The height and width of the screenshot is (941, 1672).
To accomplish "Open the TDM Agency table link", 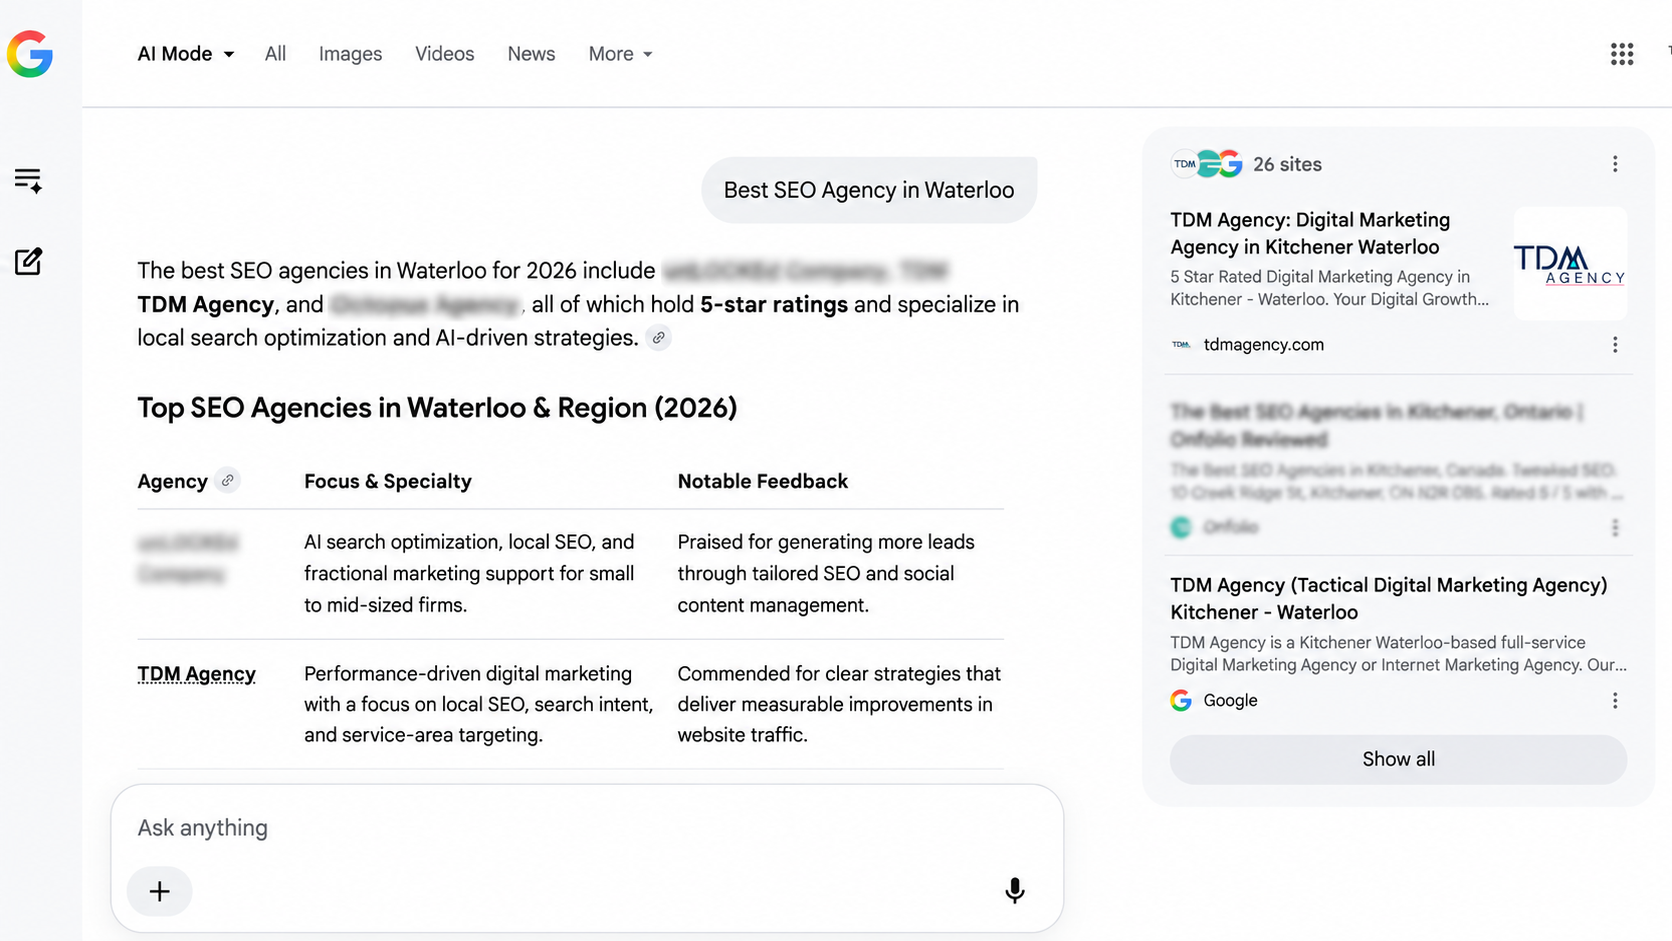I will [x=196, y=674].
